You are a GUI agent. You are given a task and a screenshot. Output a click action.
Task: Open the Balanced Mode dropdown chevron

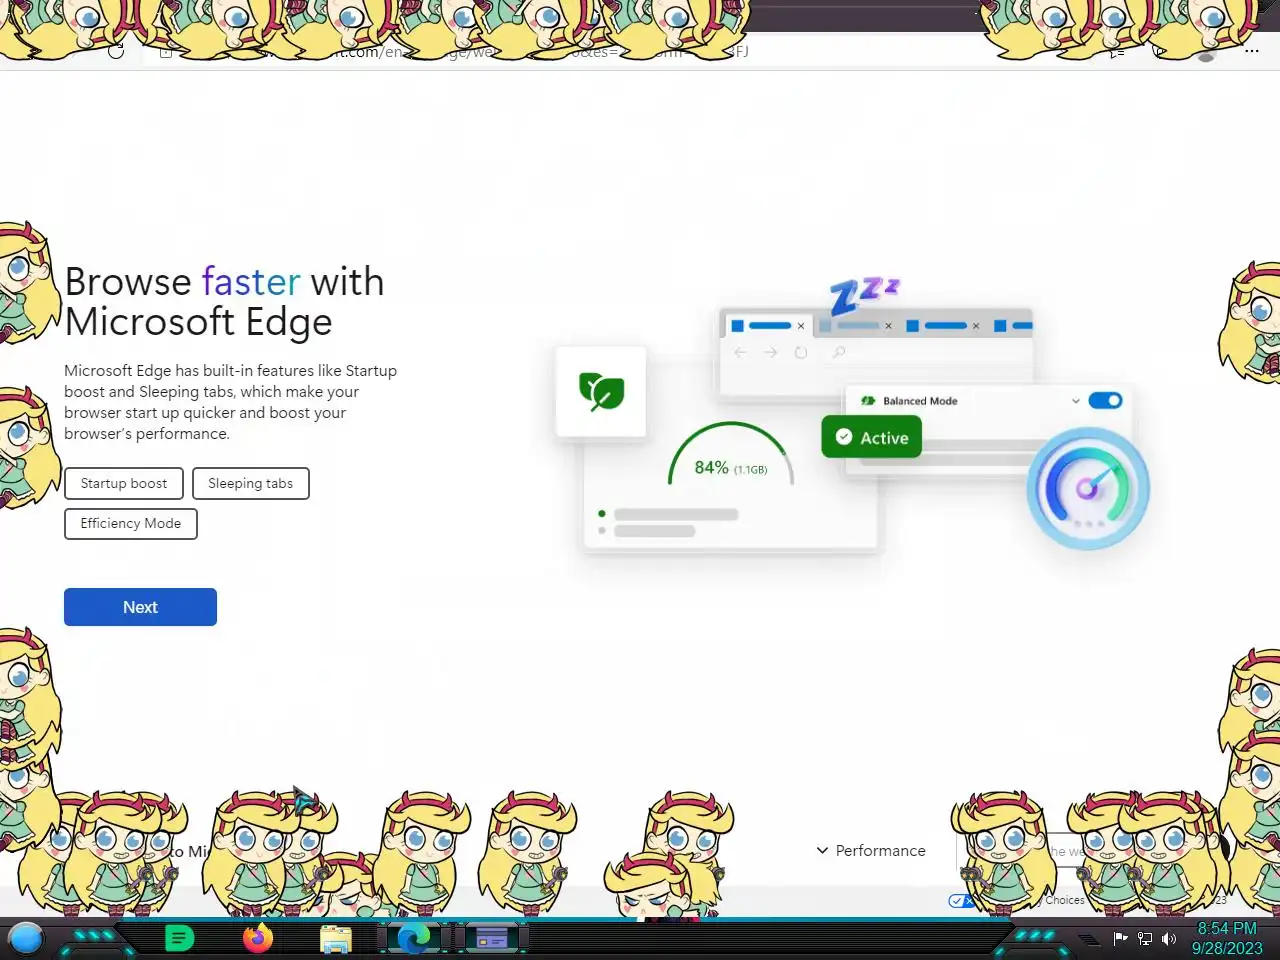(x=1075, y=401)
